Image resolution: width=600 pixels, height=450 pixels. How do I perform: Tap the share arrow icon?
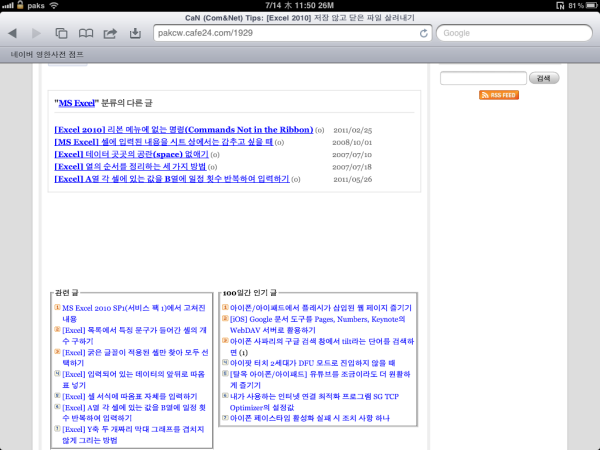pos(110,33)
